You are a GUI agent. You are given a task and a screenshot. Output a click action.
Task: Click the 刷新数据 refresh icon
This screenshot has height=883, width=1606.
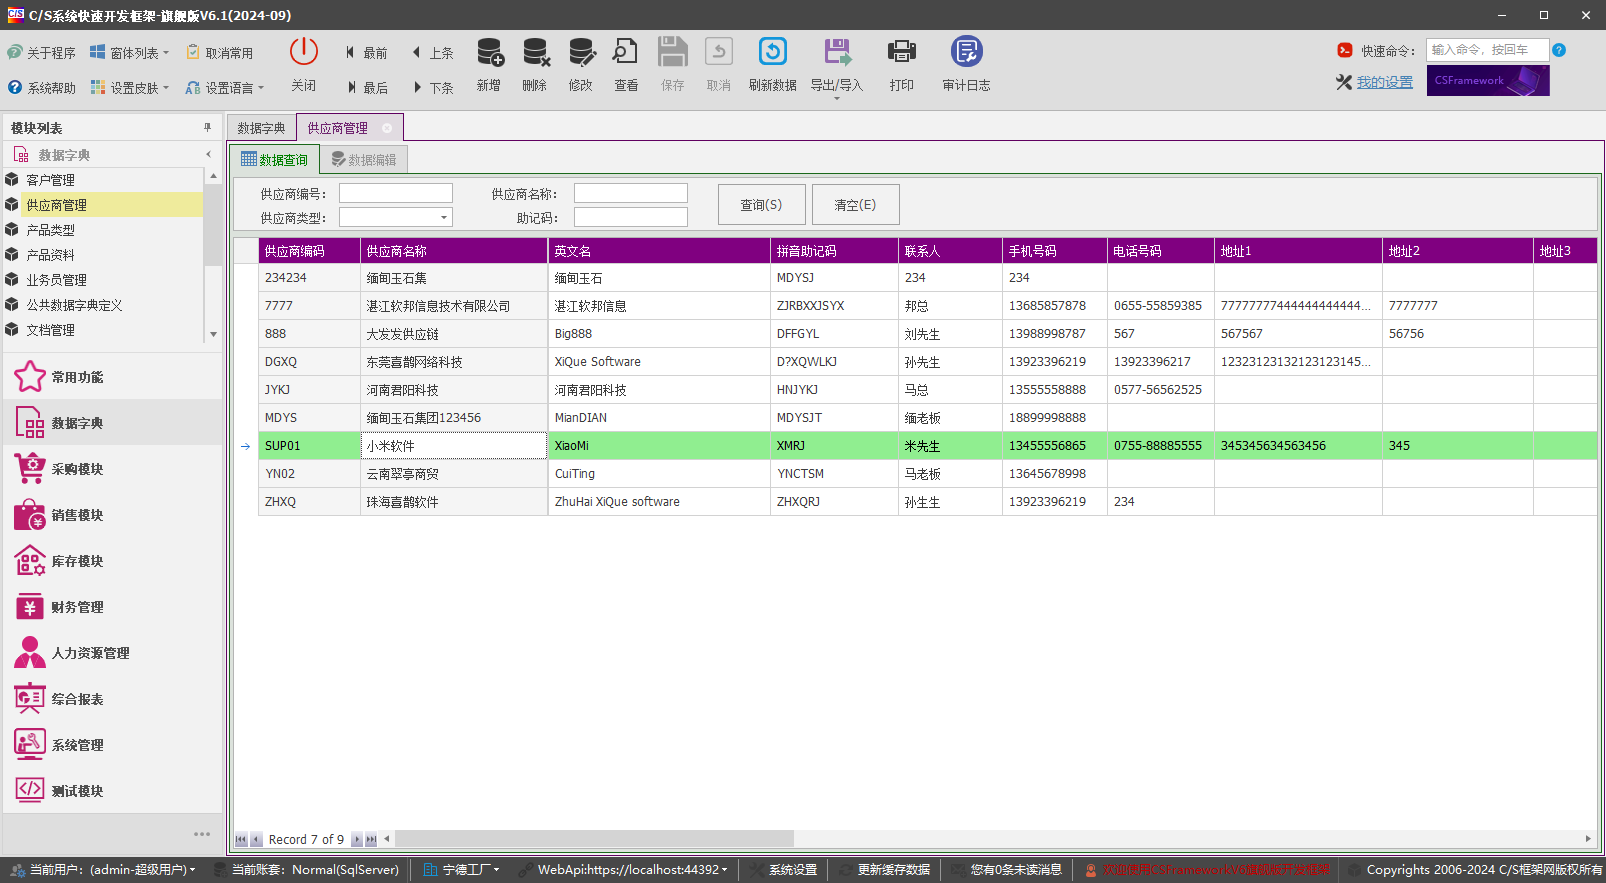(x=773, y=52)
